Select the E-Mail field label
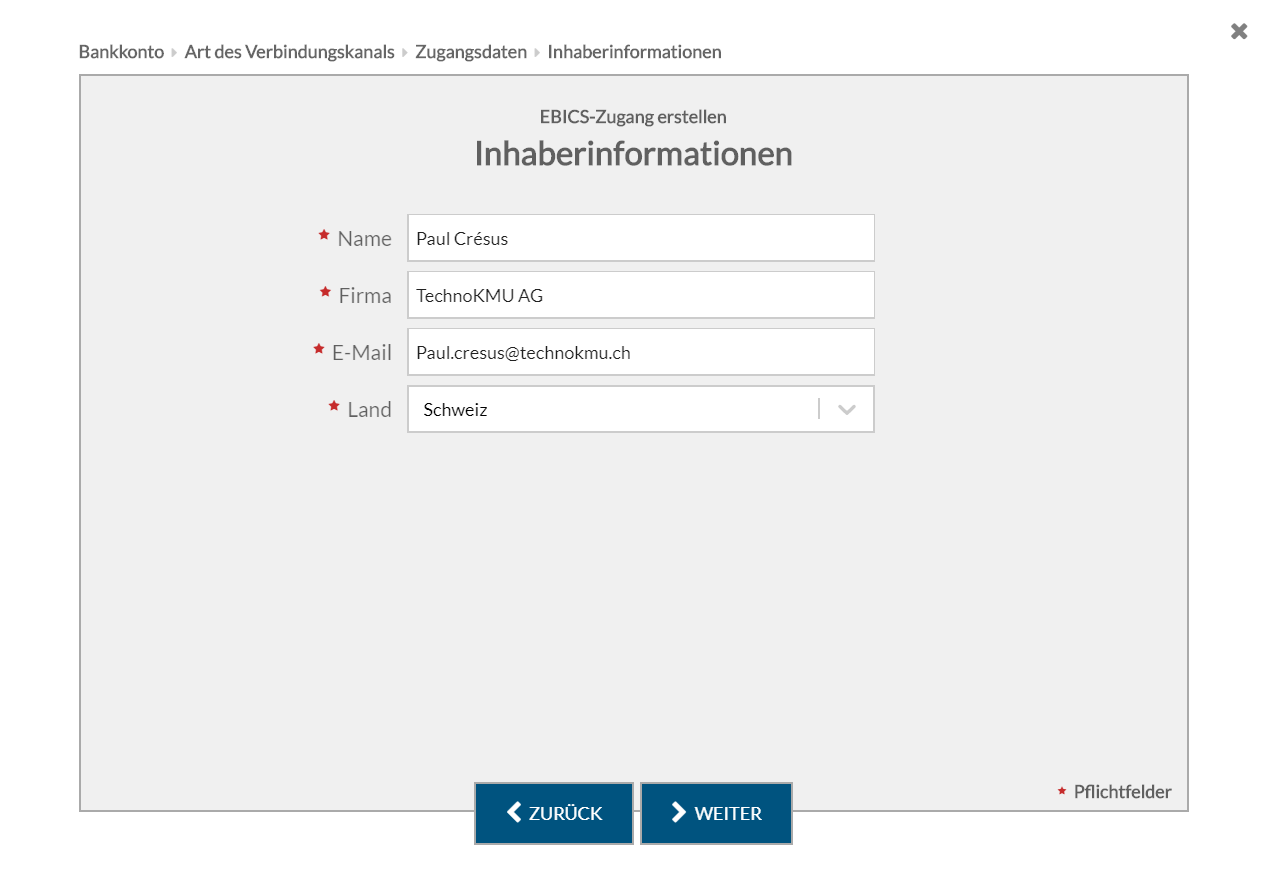Viewport: 1265px width, 890px height. (362, 353)
